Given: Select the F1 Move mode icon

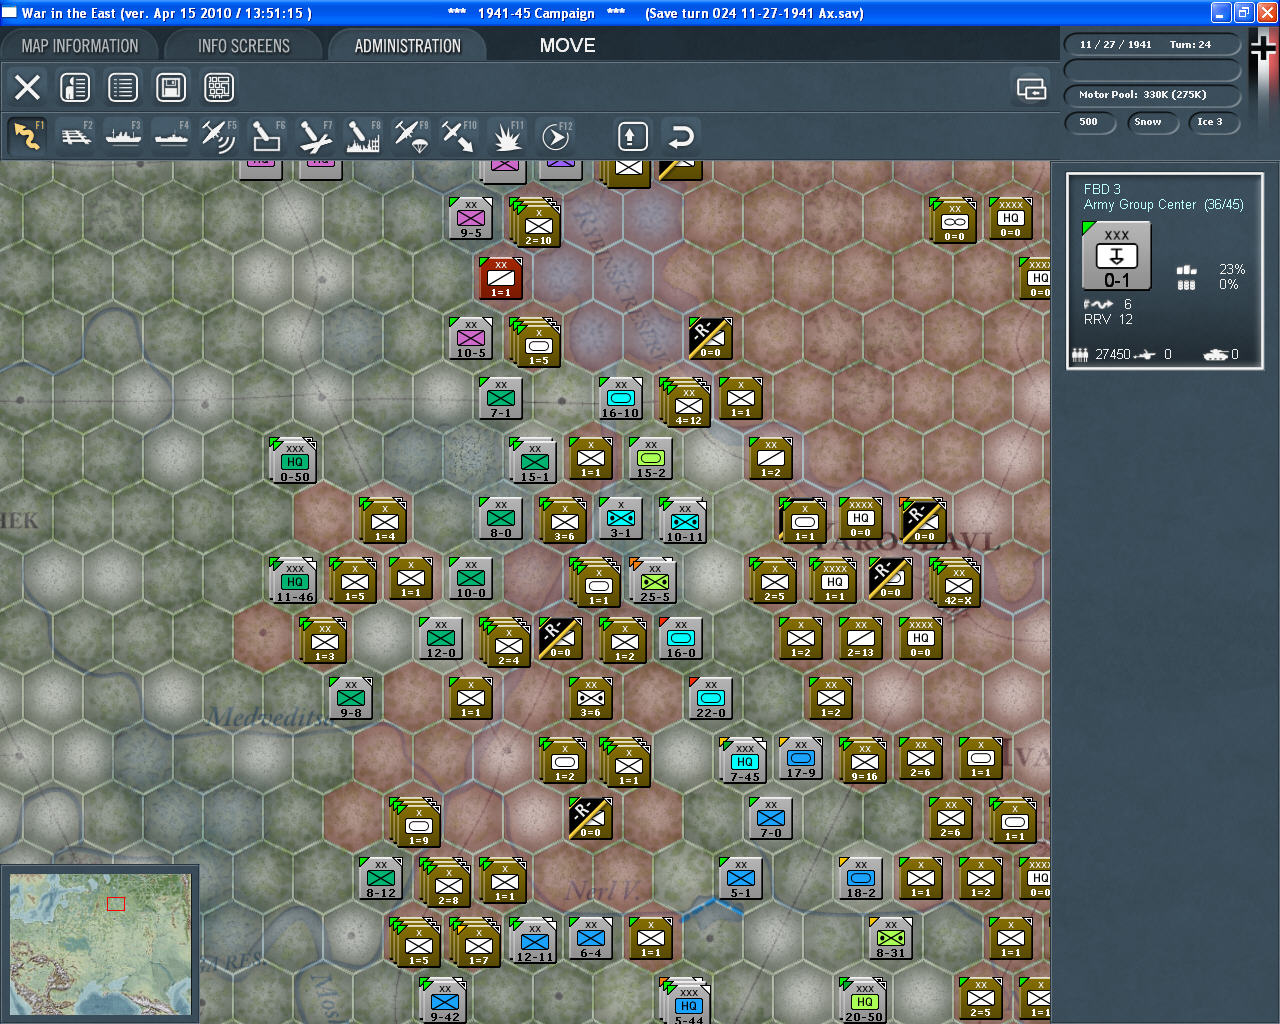Looking at the screenshot, I should tap(27, 136).
